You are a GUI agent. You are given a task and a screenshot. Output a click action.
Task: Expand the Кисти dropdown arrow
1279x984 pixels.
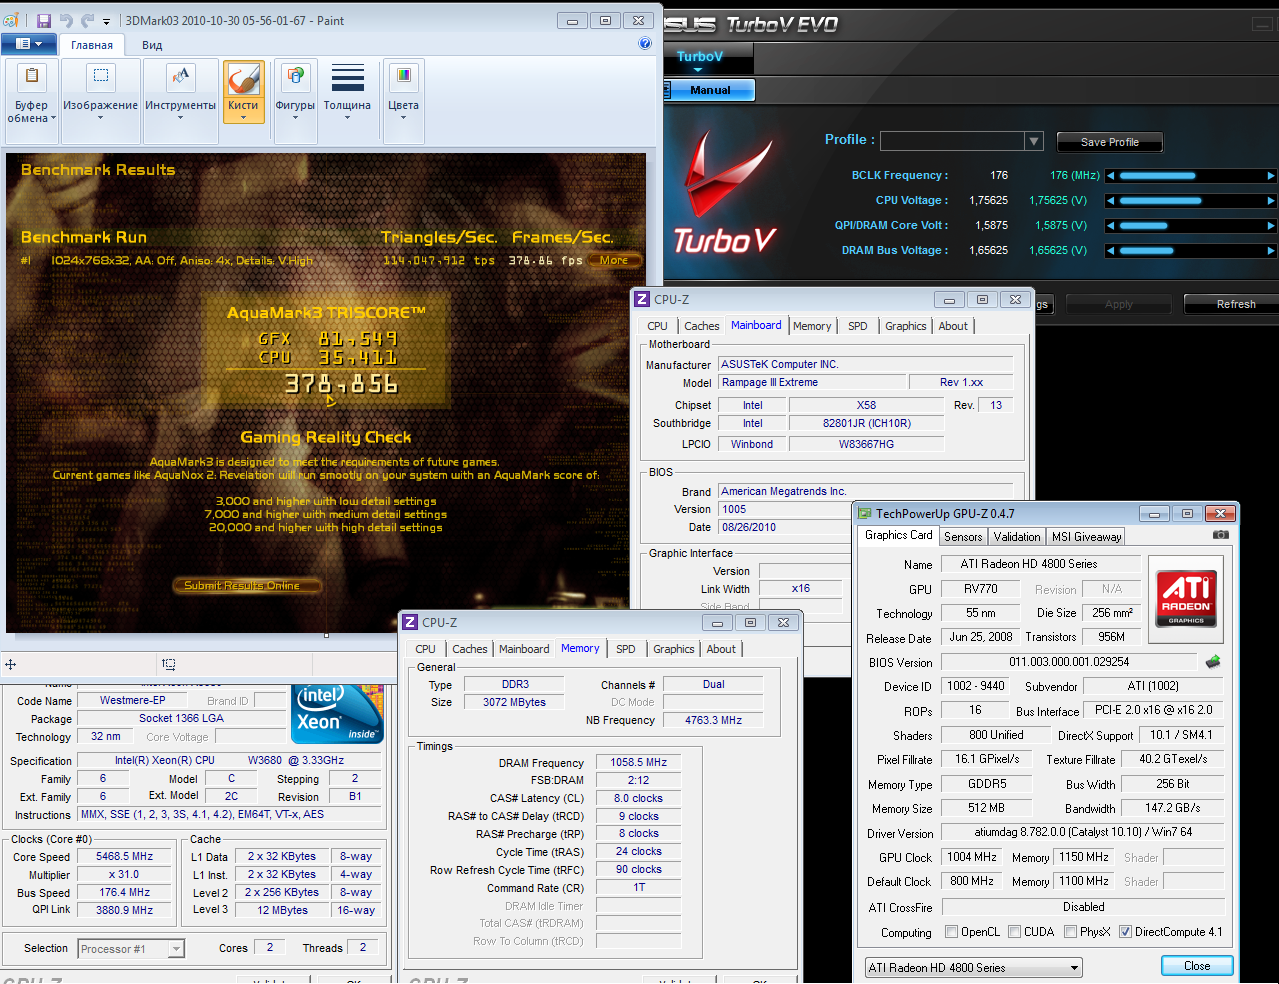(243, 118)
